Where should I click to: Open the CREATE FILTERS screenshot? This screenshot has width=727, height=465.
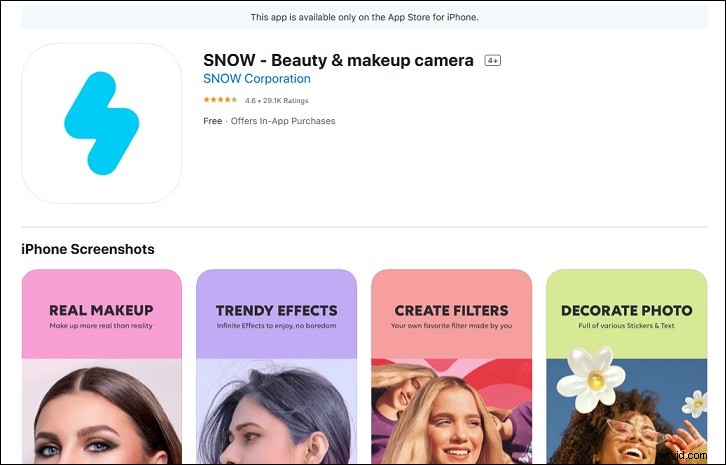[452, 366]
